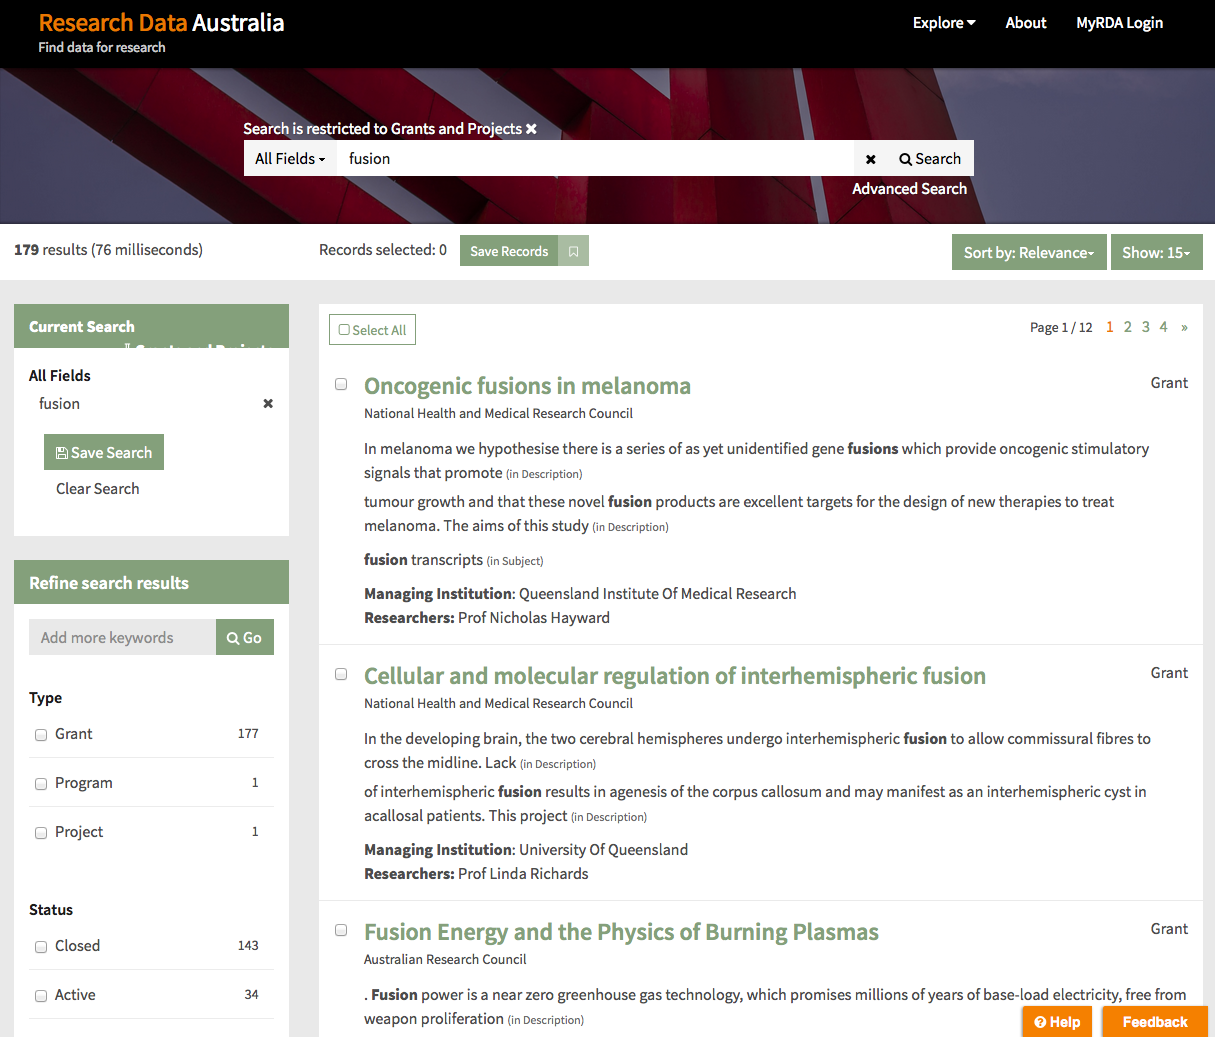Open the Show 15 results dropdown
The width and height of the screenshot is (1215, 1037).
(1155, 253)
